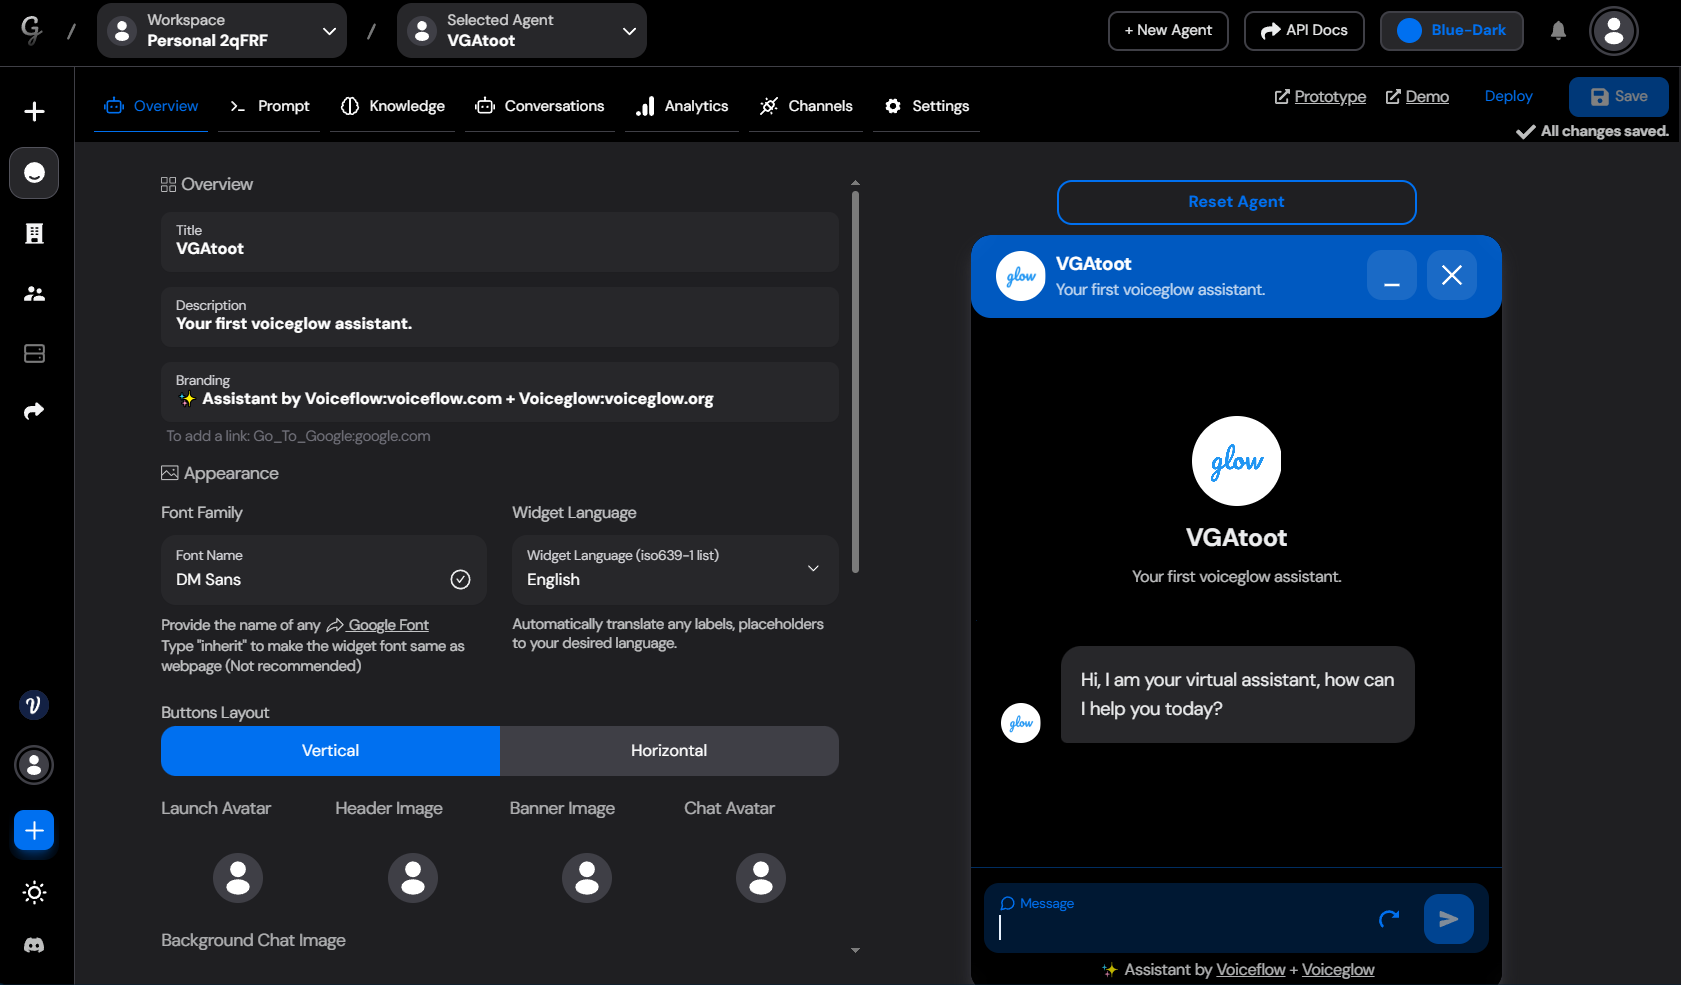Click the send message arrow button

coord(1448,919)
